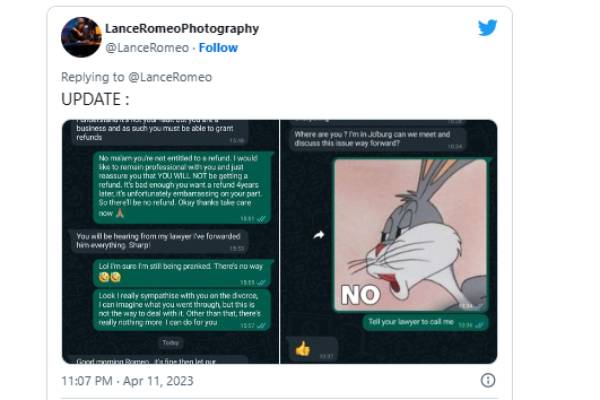Click the @LanceRomeo handle under the display name
The image size is (600, 400).
[147, 47]
